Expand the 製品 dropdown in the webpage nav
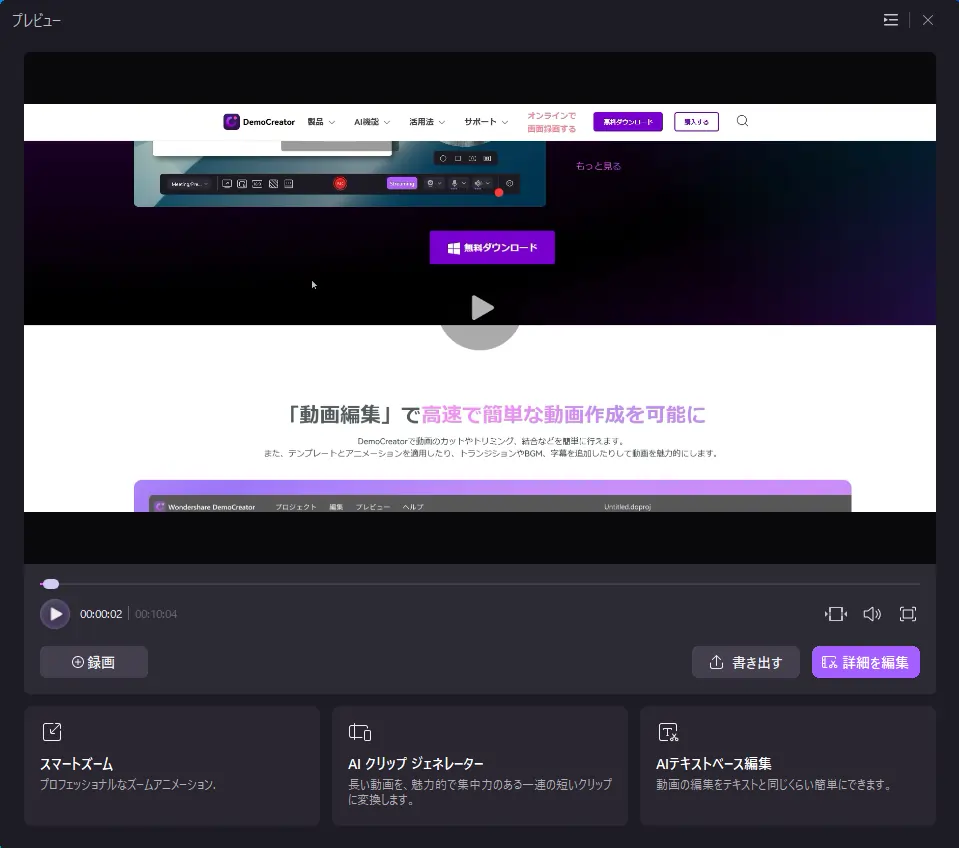 321,122
